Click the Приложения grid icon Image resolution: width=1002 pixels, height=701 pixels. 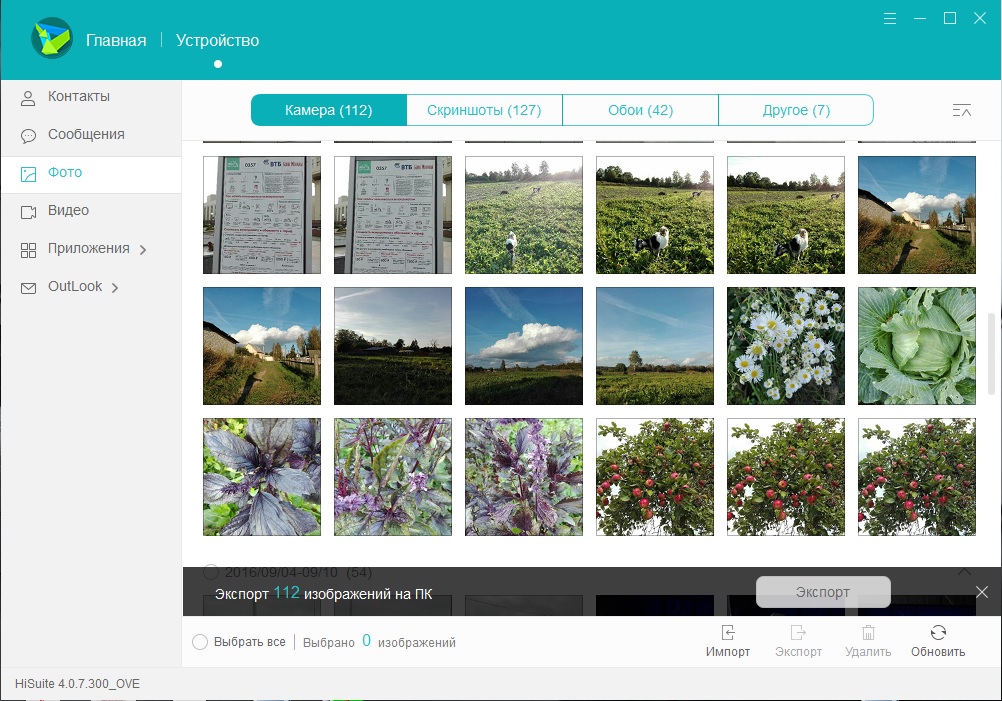click(28, 250)
